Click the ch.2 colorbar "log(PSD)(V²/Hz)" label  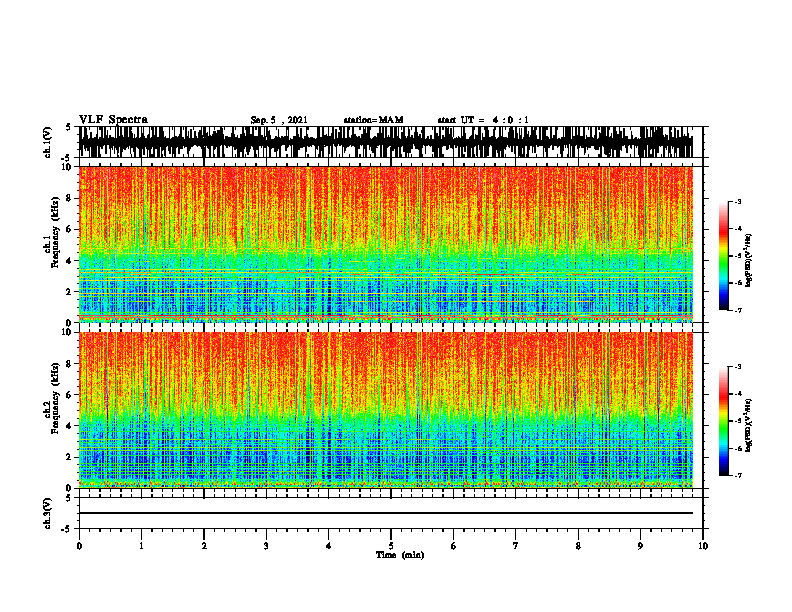click(749, 425)
